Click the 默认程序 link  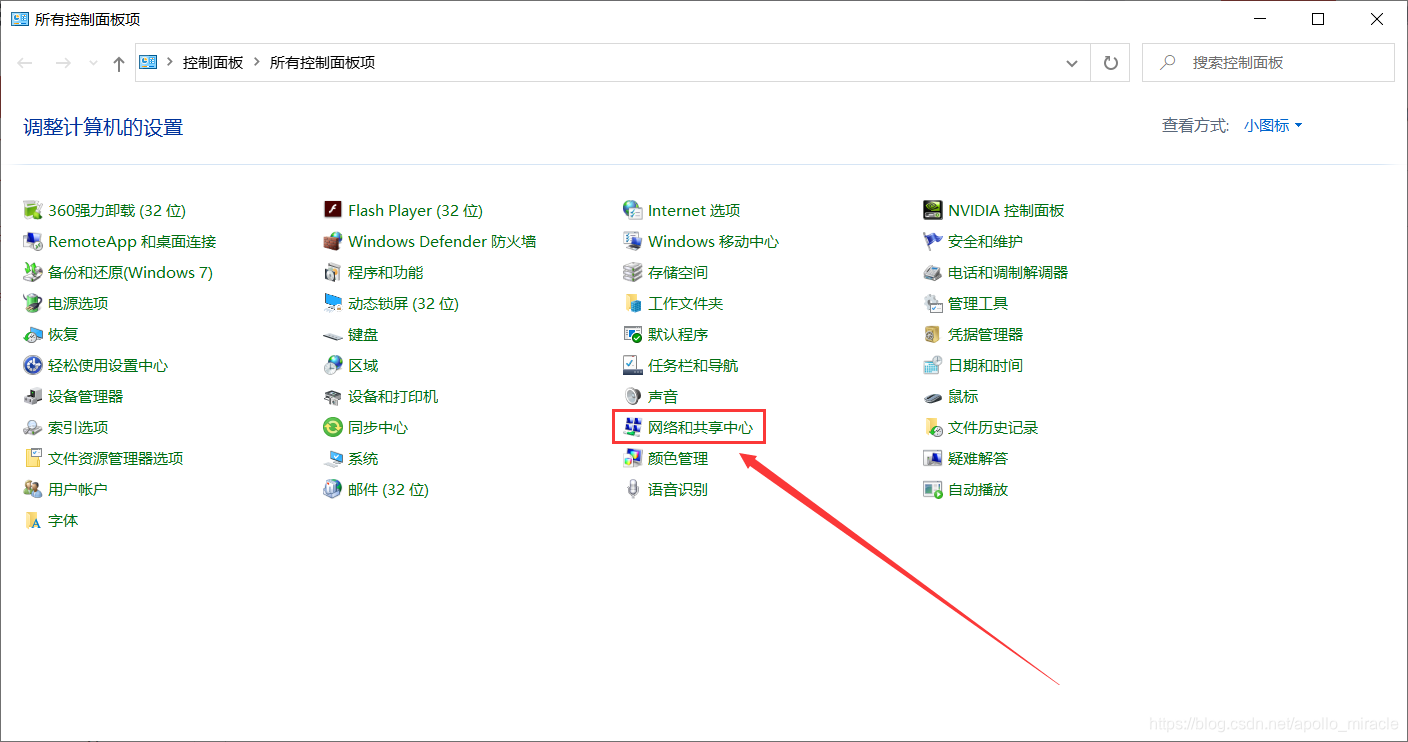678,334
